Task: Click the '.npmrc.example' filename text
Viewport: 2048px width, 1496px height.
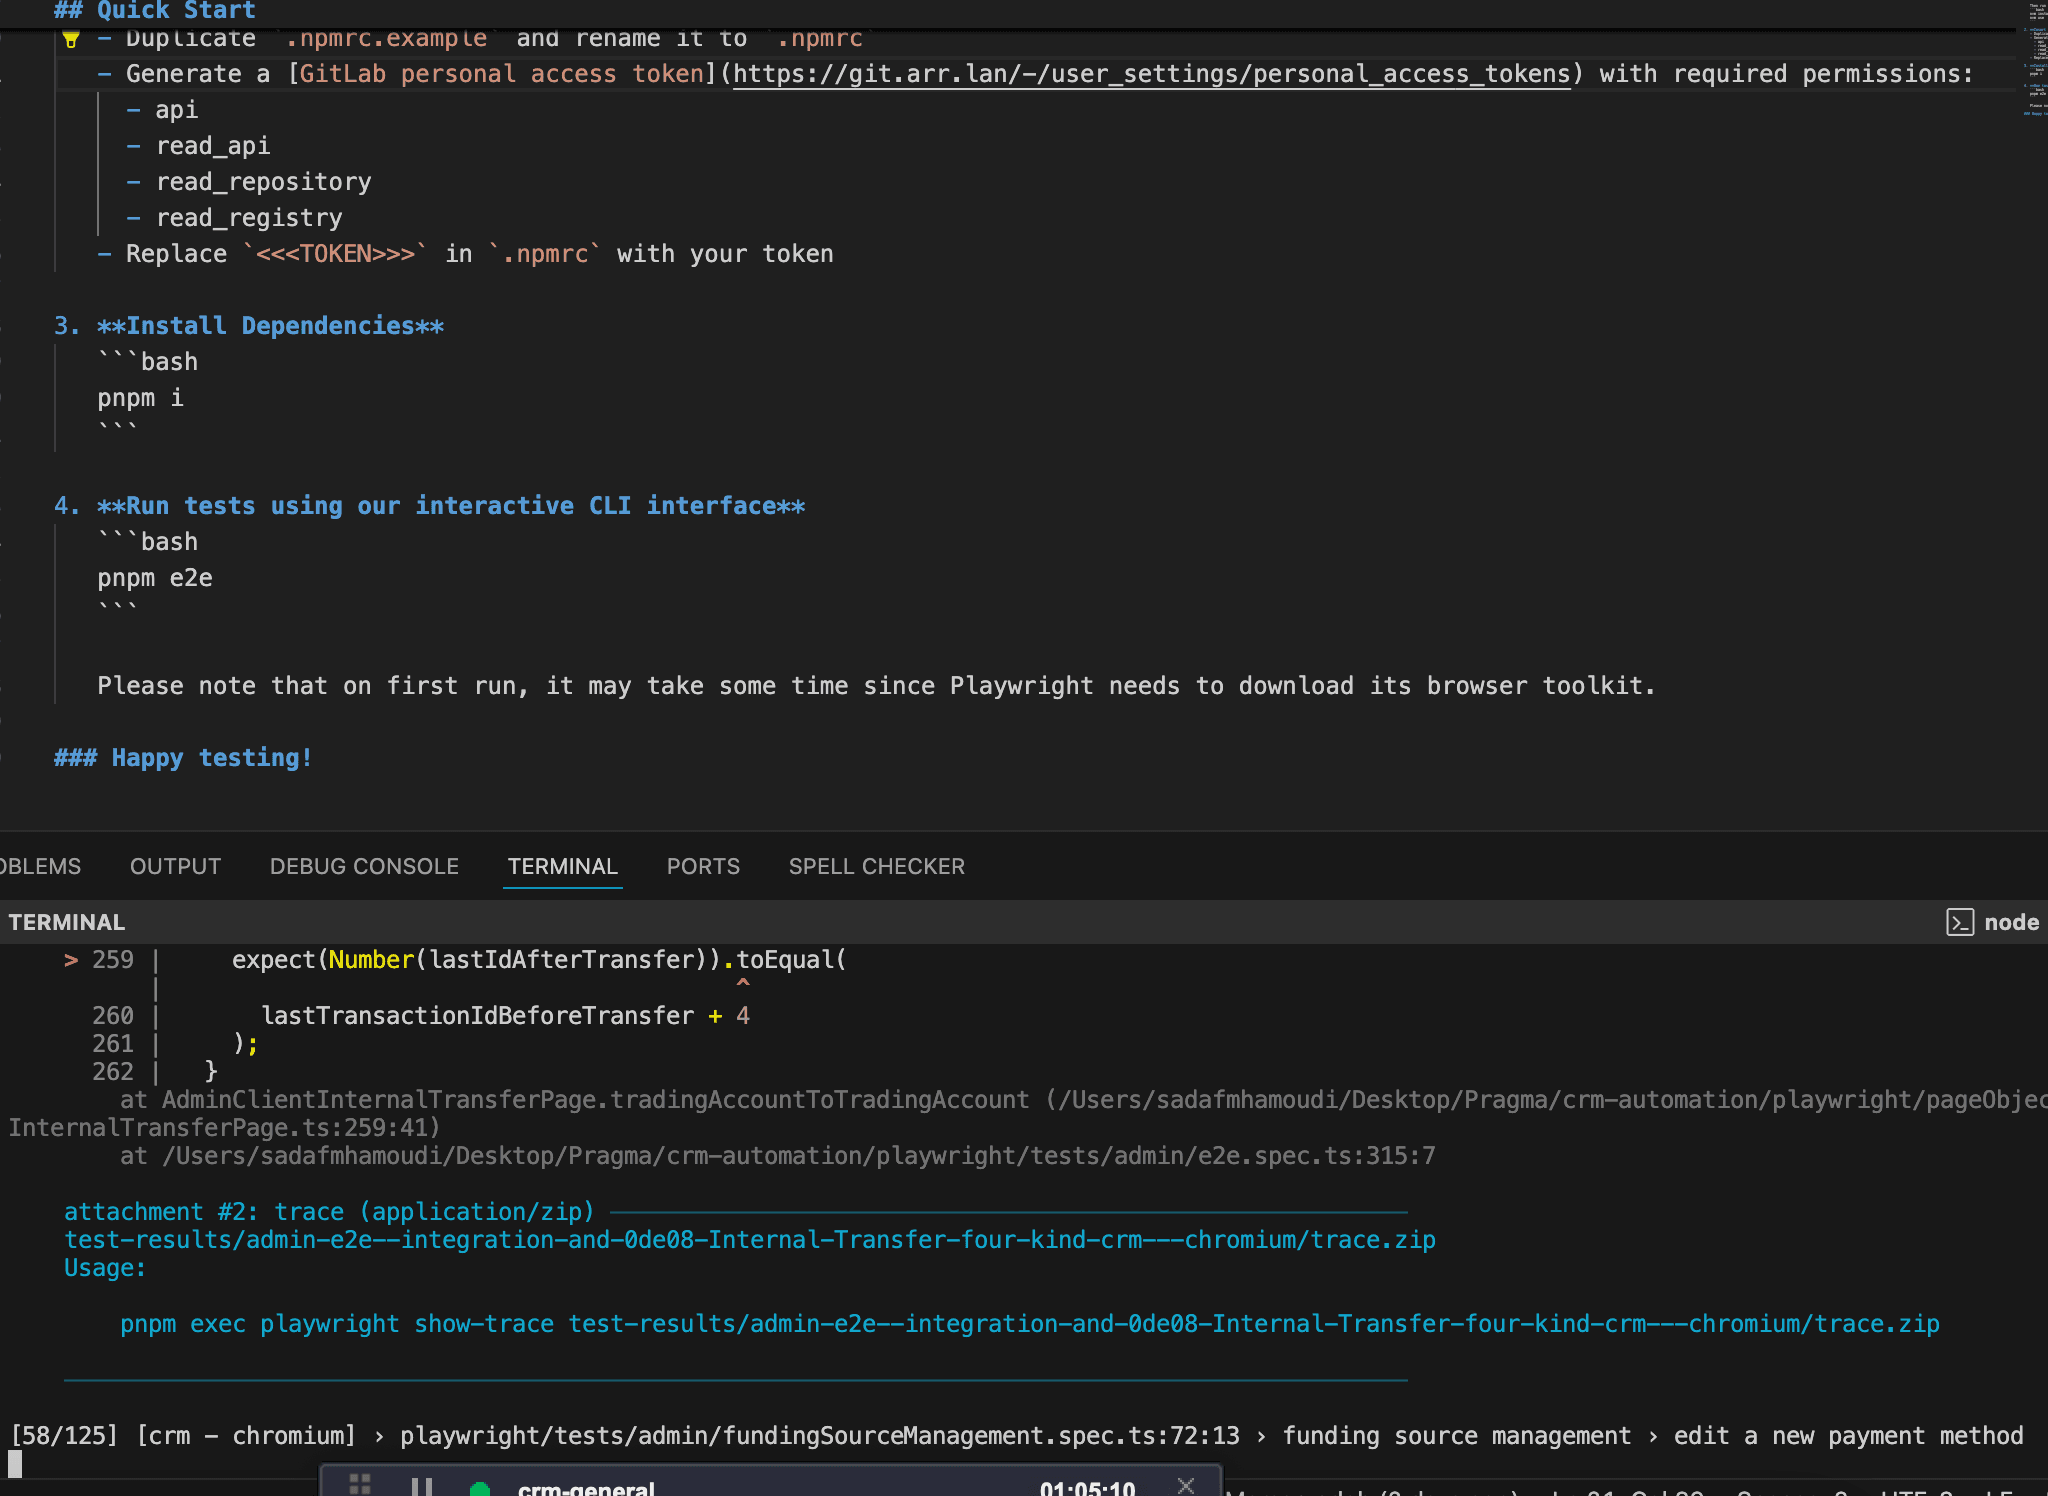Action: pyautogui.click(x=386, y=38)
